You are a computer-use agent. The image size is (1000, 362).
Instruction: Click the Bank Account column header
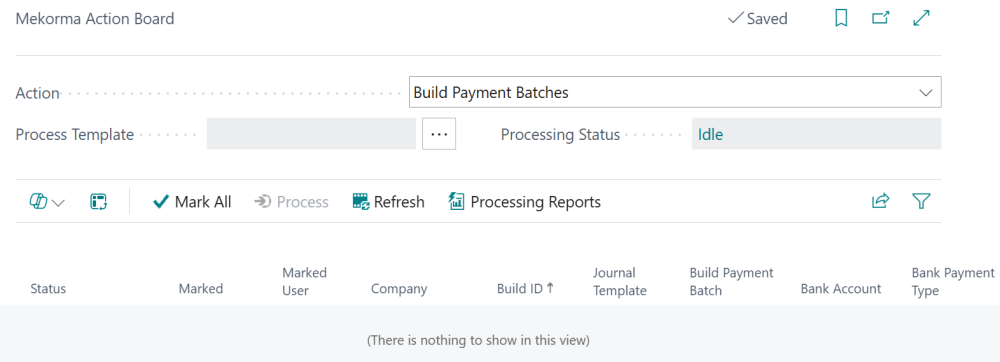(841, 289)
